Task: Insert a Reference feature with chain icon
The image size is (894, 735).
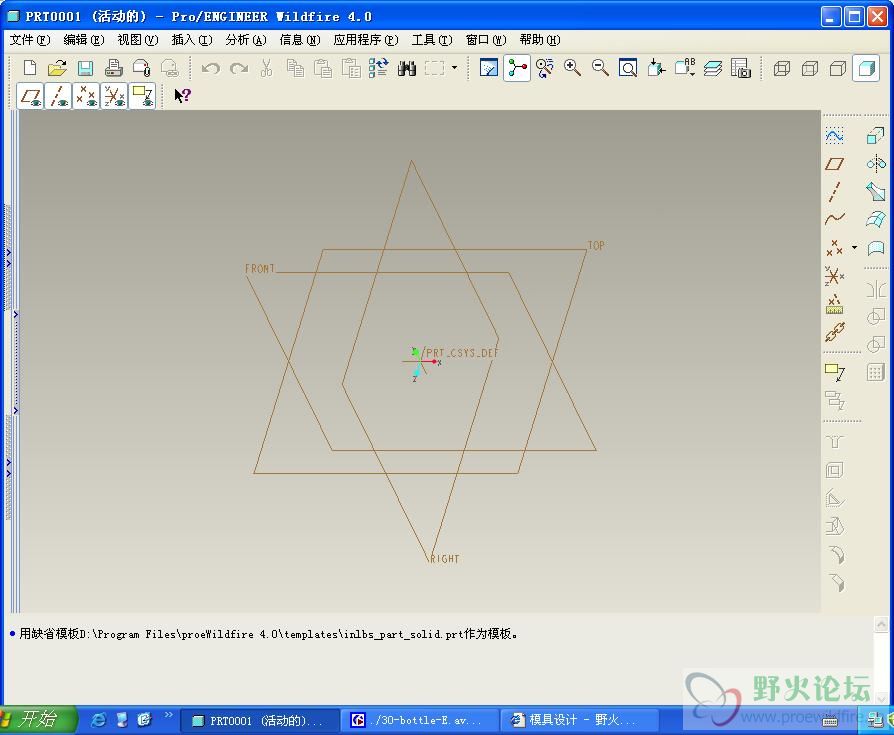Action: click(834, 332)
